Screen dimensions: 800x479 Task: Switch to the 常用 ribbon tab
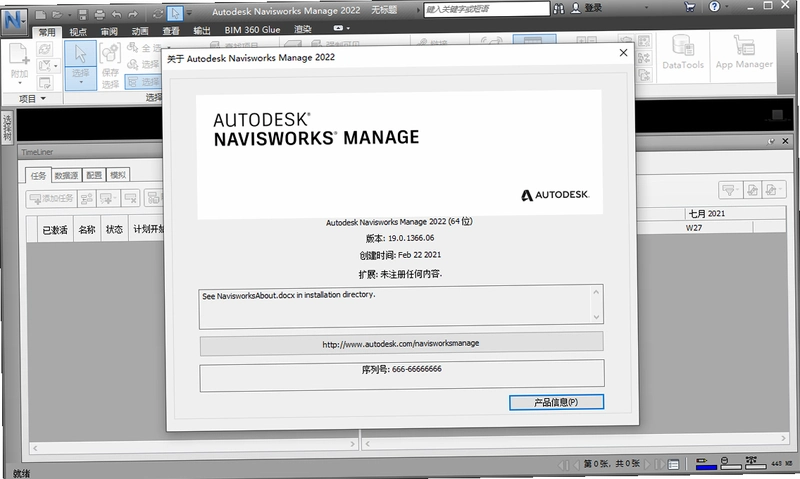47,32
